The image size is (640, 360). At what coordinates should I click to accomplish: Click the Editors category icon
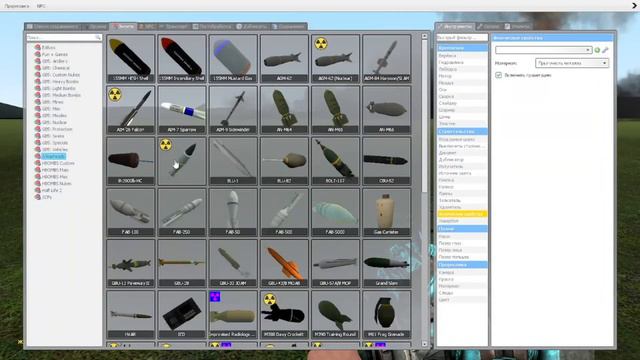coord(38,47)
